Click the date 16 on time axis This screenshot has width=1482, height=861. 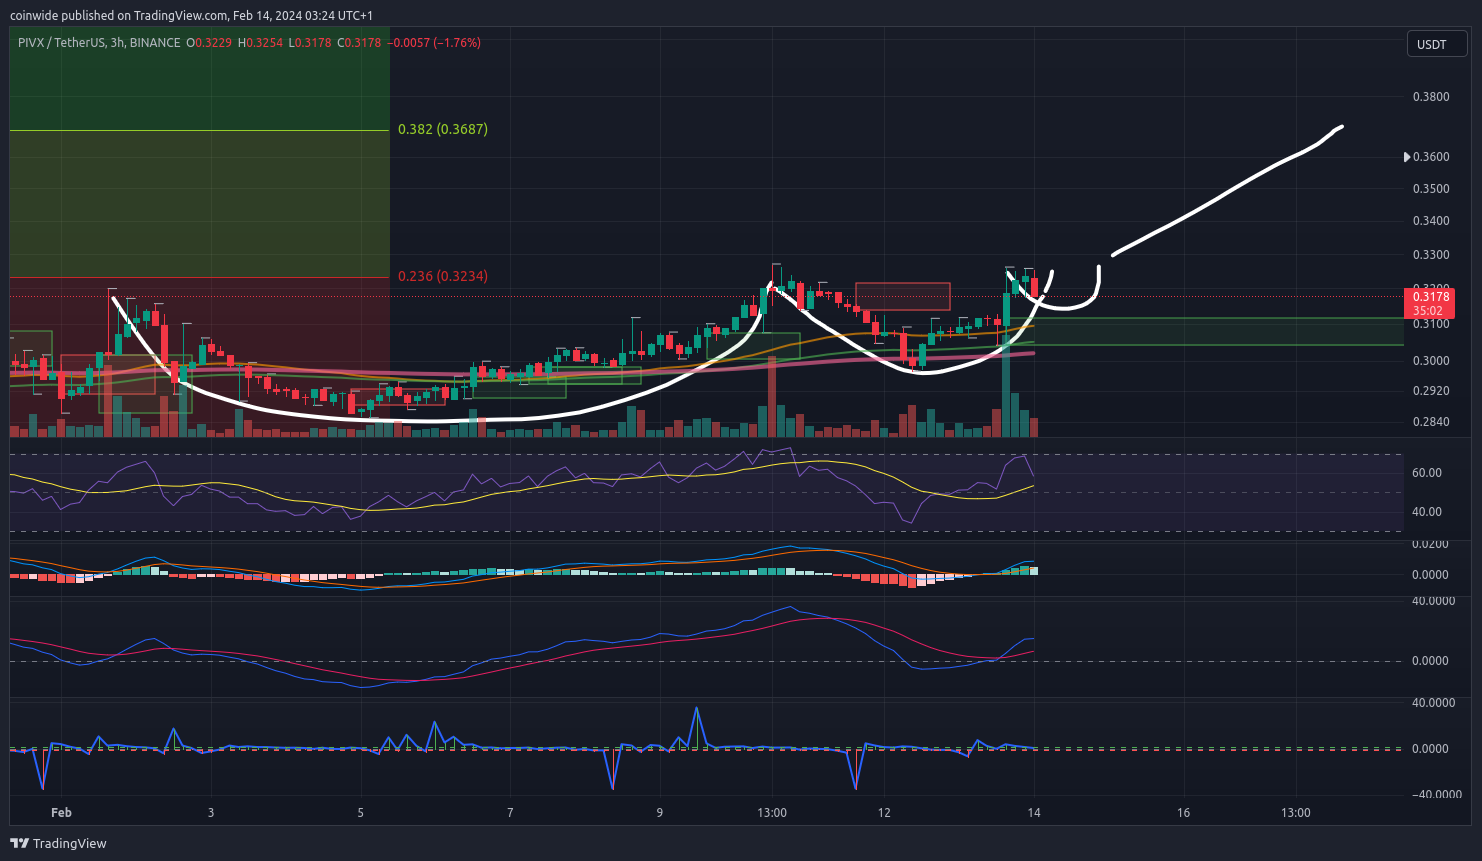1184,813
